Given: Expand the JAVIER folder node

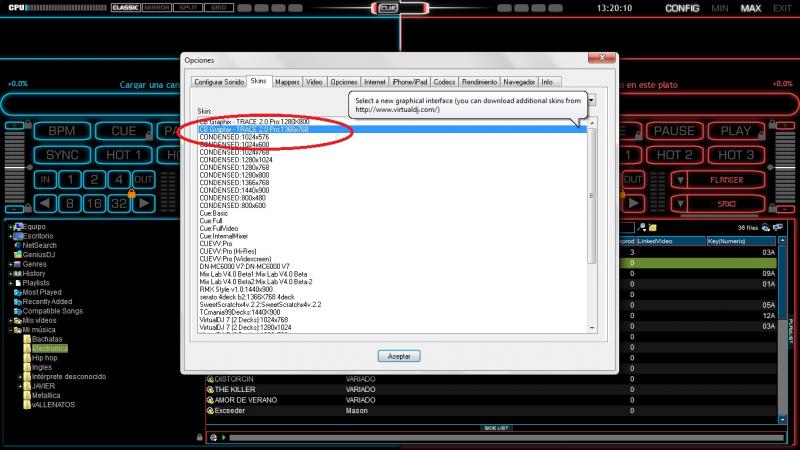Looking at the screenshot, I should point(20,386).
